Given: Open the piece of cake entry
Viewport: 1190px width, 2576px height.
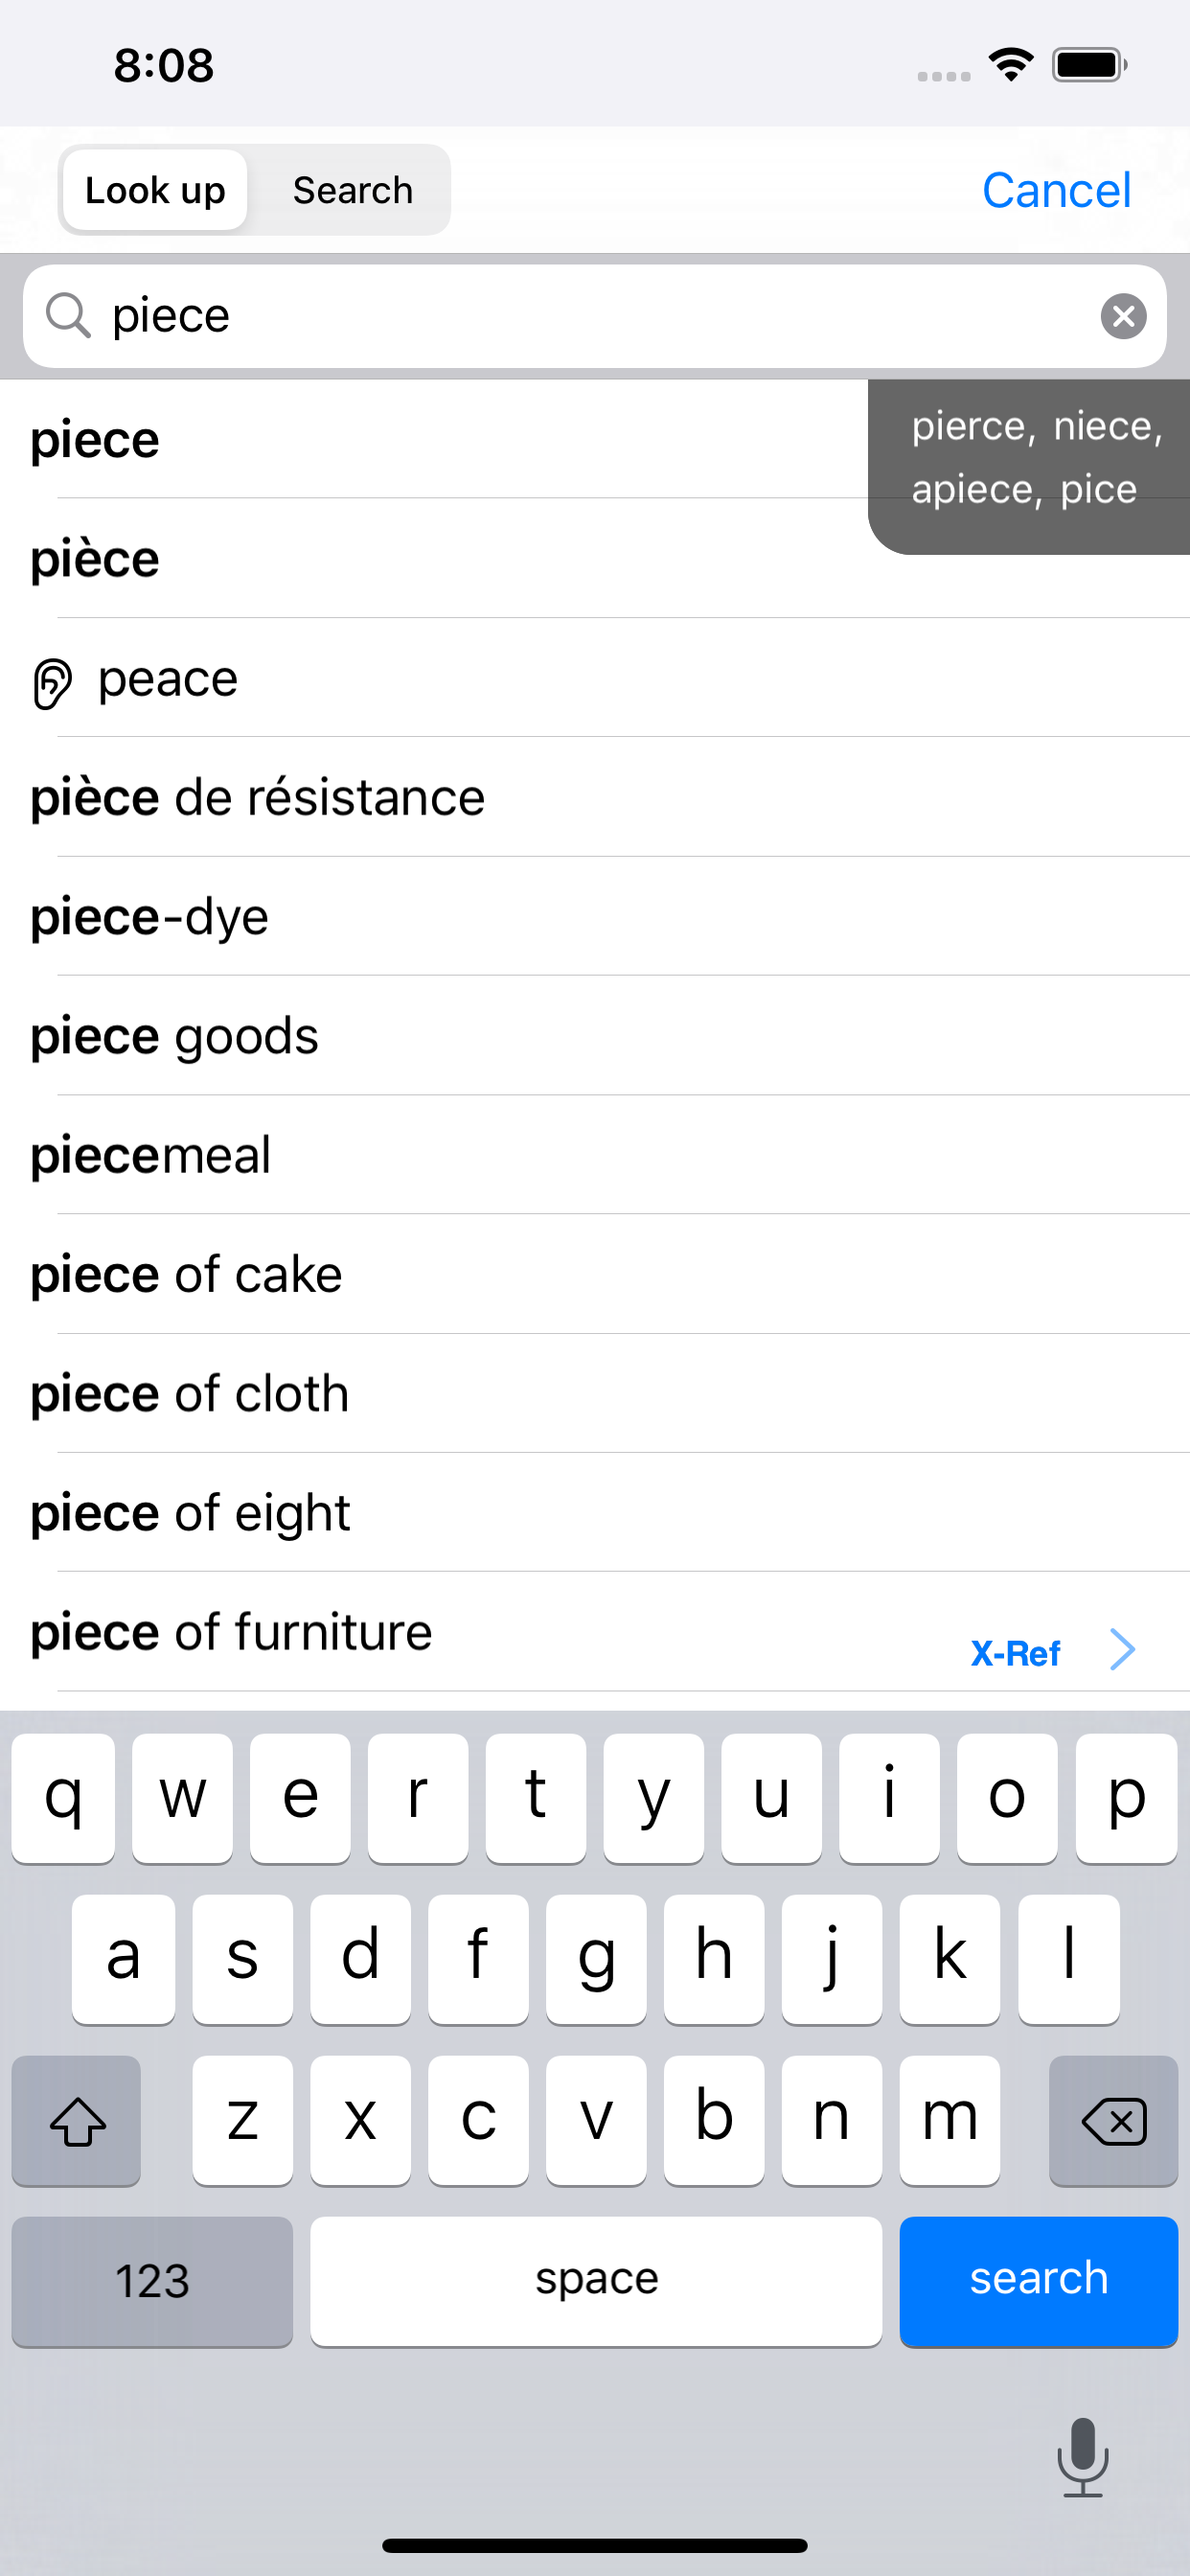Looking at the screenshot, I should tap(186, 1274).
